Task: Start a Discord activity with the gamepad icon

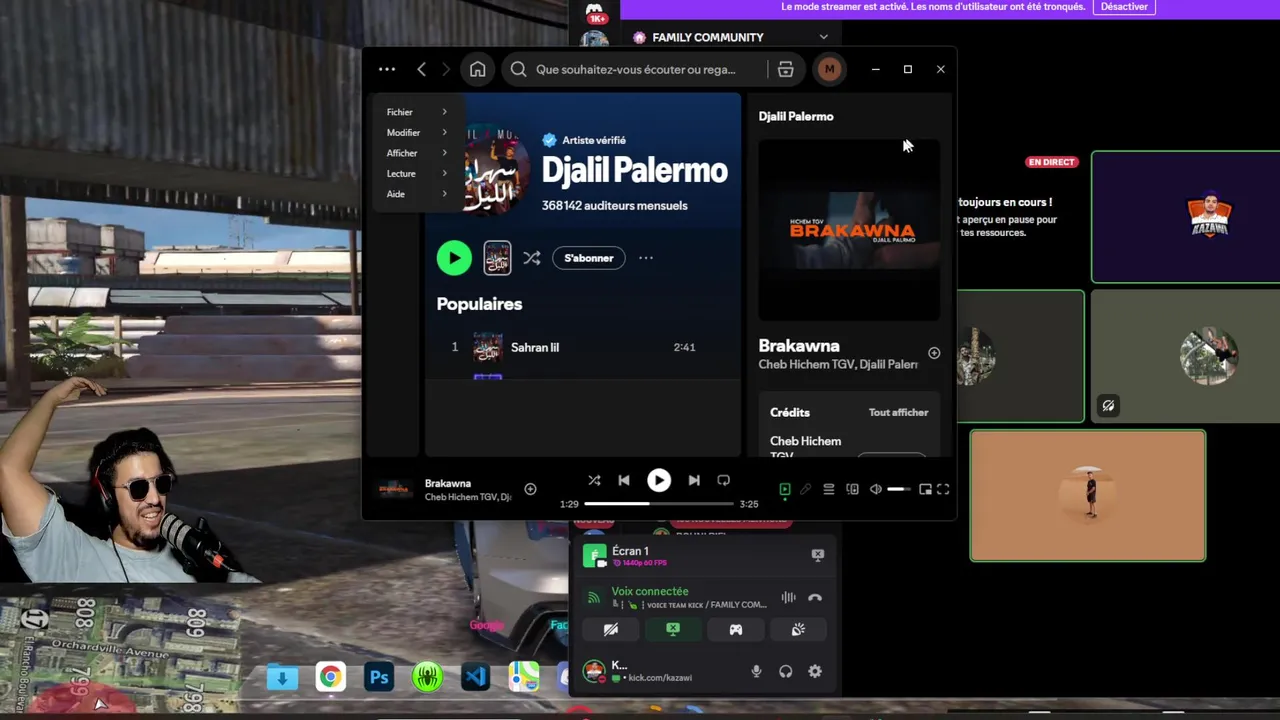Action: (x=735, y=629)
